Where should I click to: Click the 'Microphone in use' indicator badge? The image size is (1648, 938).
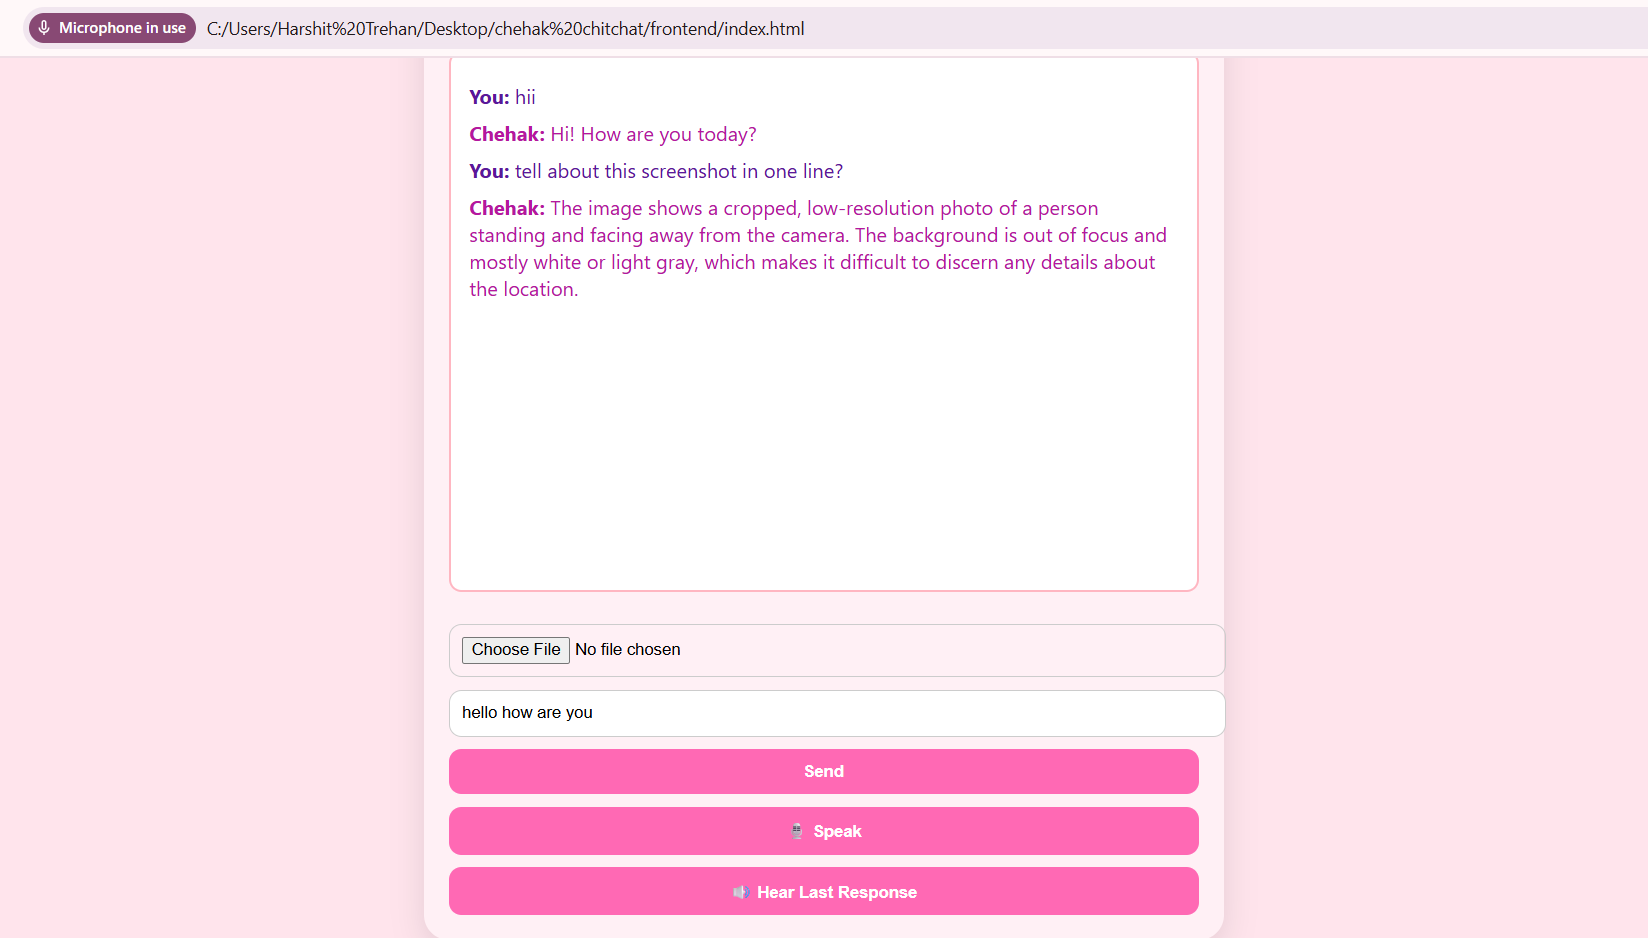click(112, 28)
